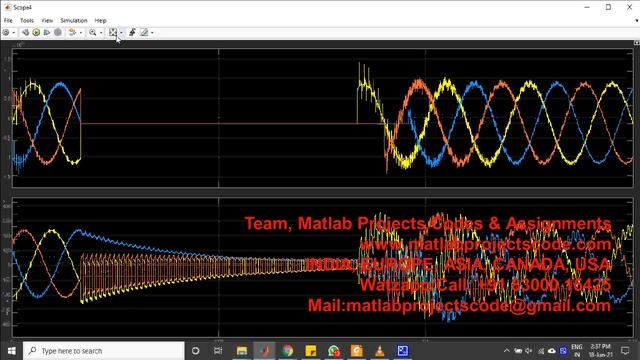Image resolution: width=640 pixels, height=360 pixels.
Task: Switch to MATLAB on the taskbar
Action: (x=264, y=351)
